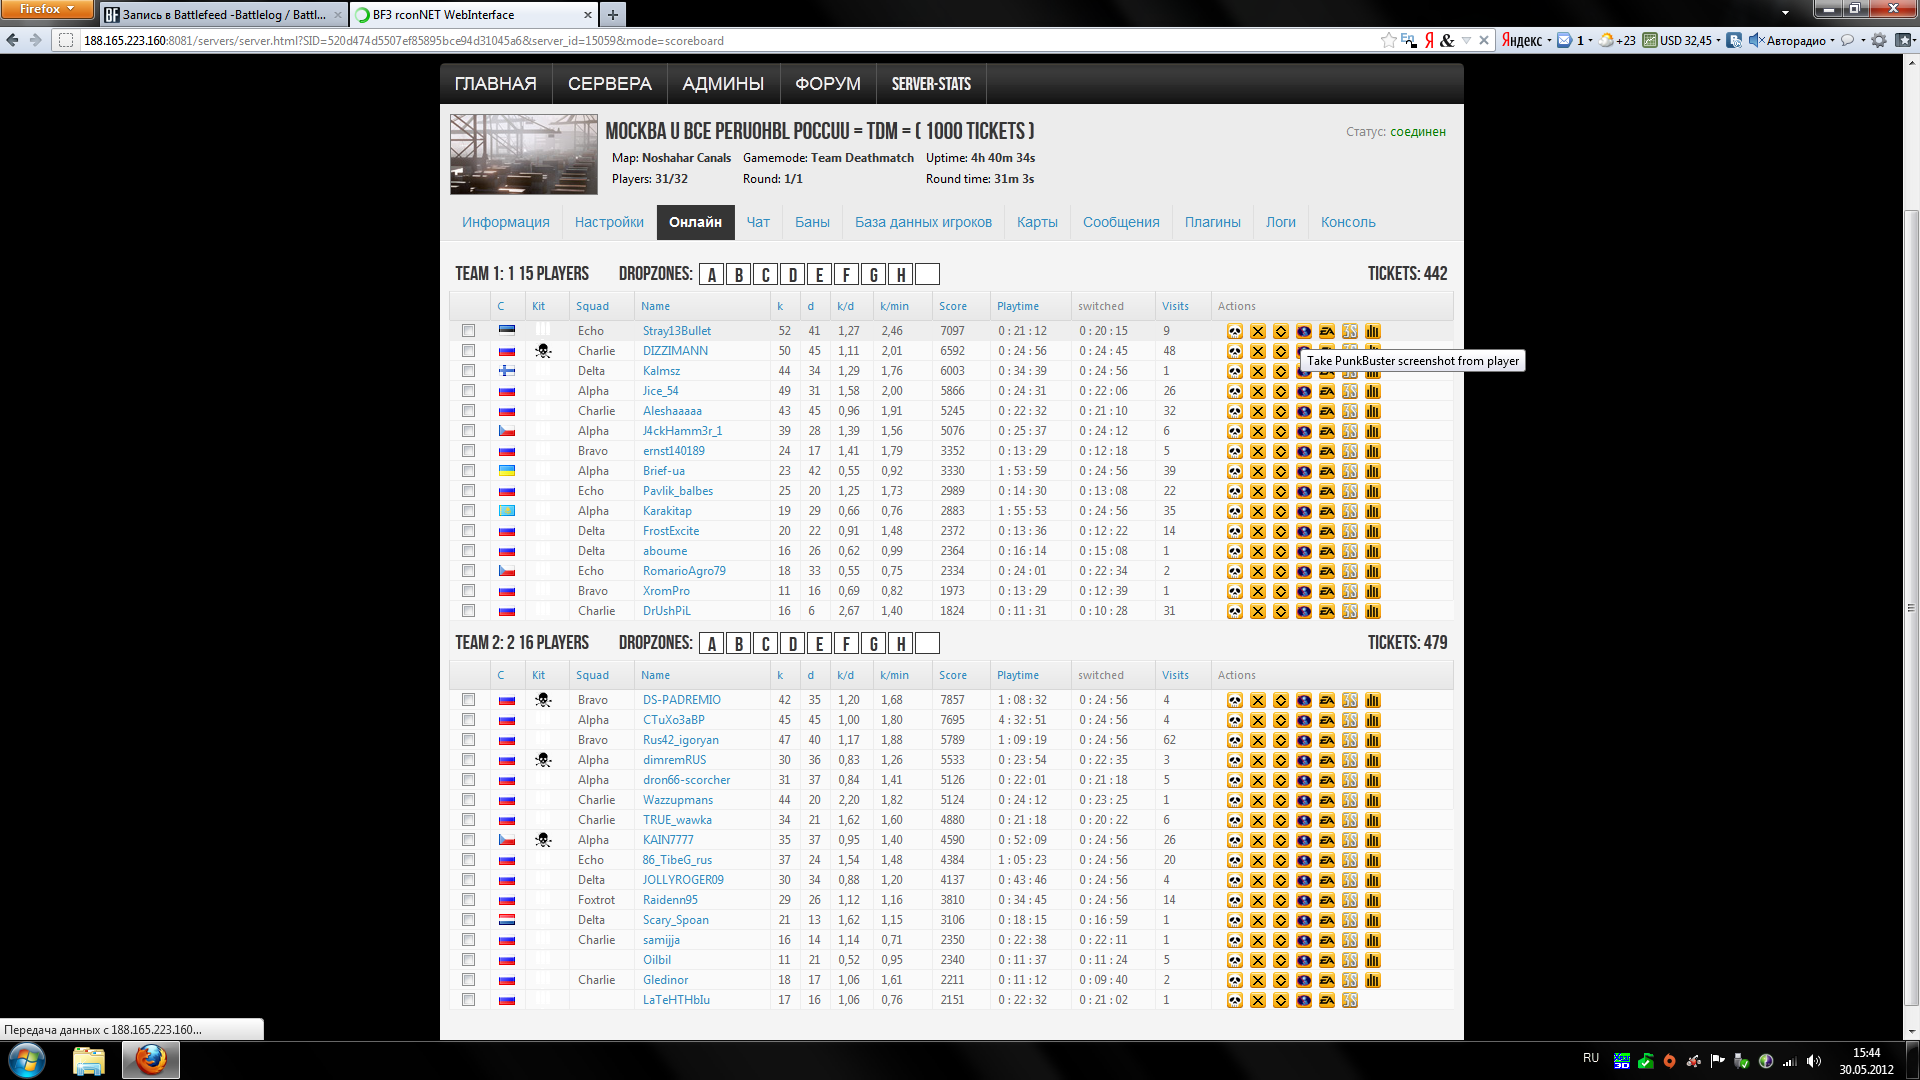Click 3S icon for KAIN7777
This screenshot has height=1080, width=1920.
[1350, 841]
